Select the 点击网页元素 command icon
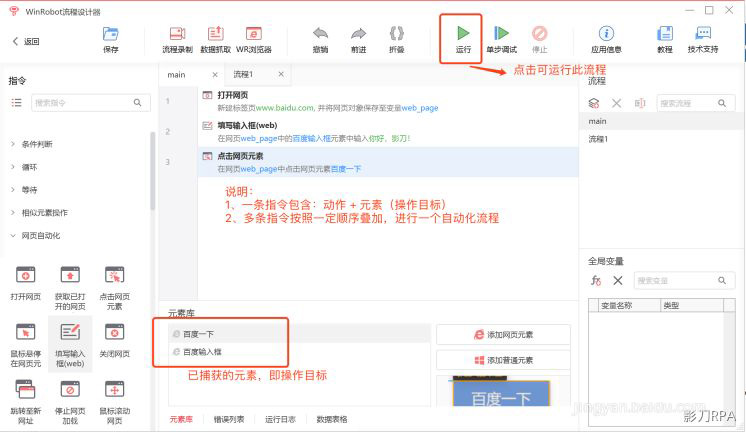Image resolution: width=746 pixels, height=432 pixels. [115, 275]
